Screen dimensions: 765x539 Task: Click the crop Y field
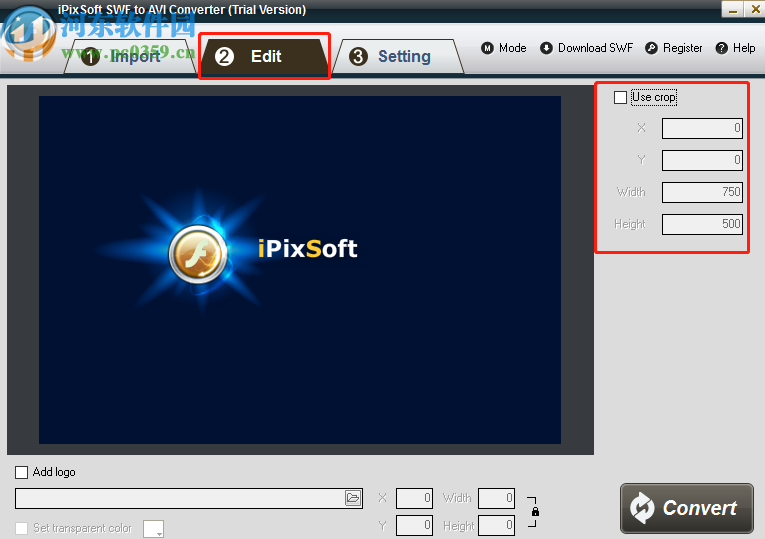(x=702, y=160)
